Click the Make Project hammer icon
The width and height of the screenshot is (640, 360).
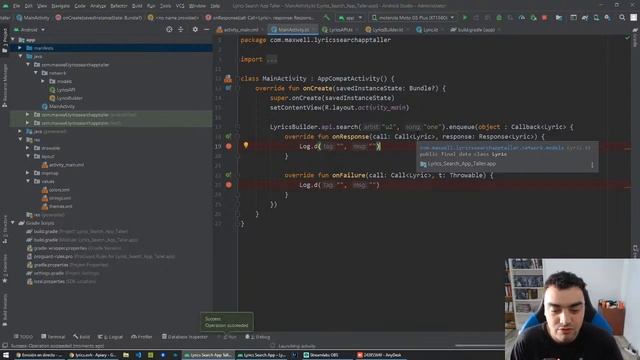pyautogui.click(x=326, y=18)
